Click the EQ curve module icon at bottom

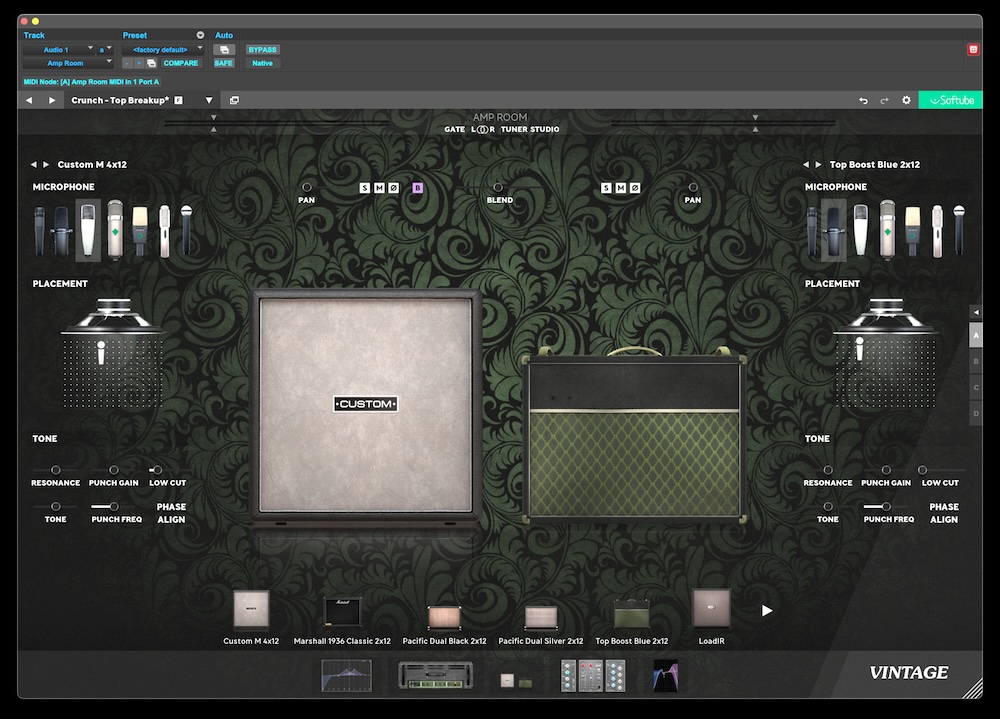[345, 676]
